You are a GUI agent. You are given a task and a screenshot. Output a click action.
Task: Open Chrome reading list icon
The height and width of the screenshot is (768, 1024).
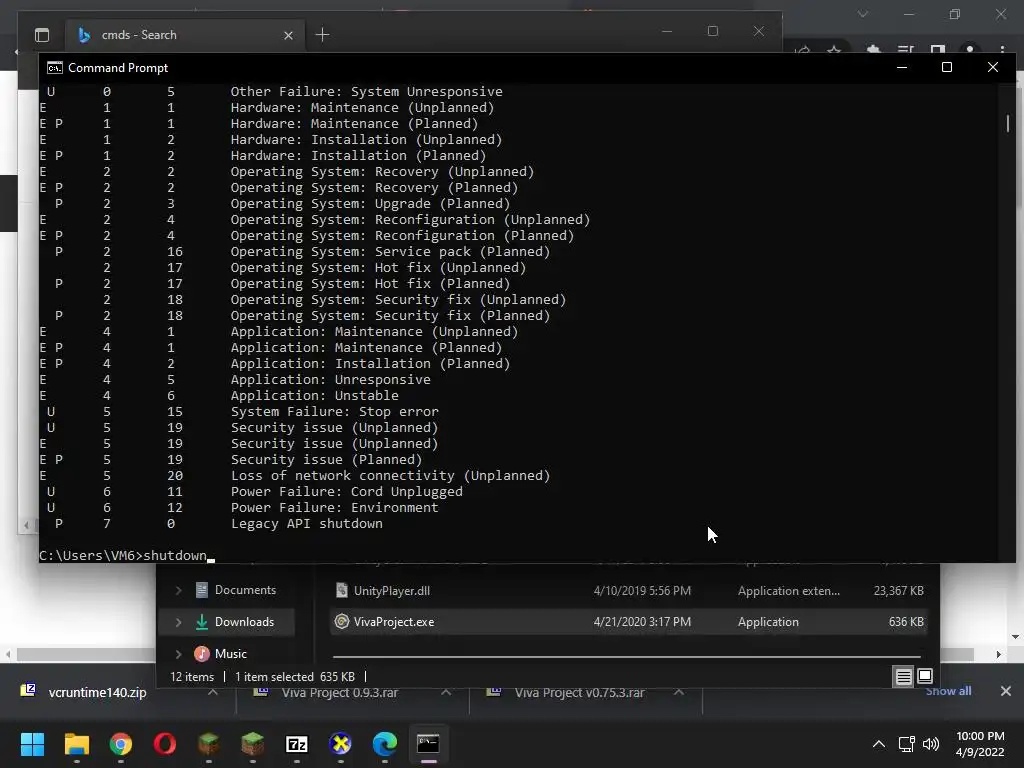(x=906, y=50)
